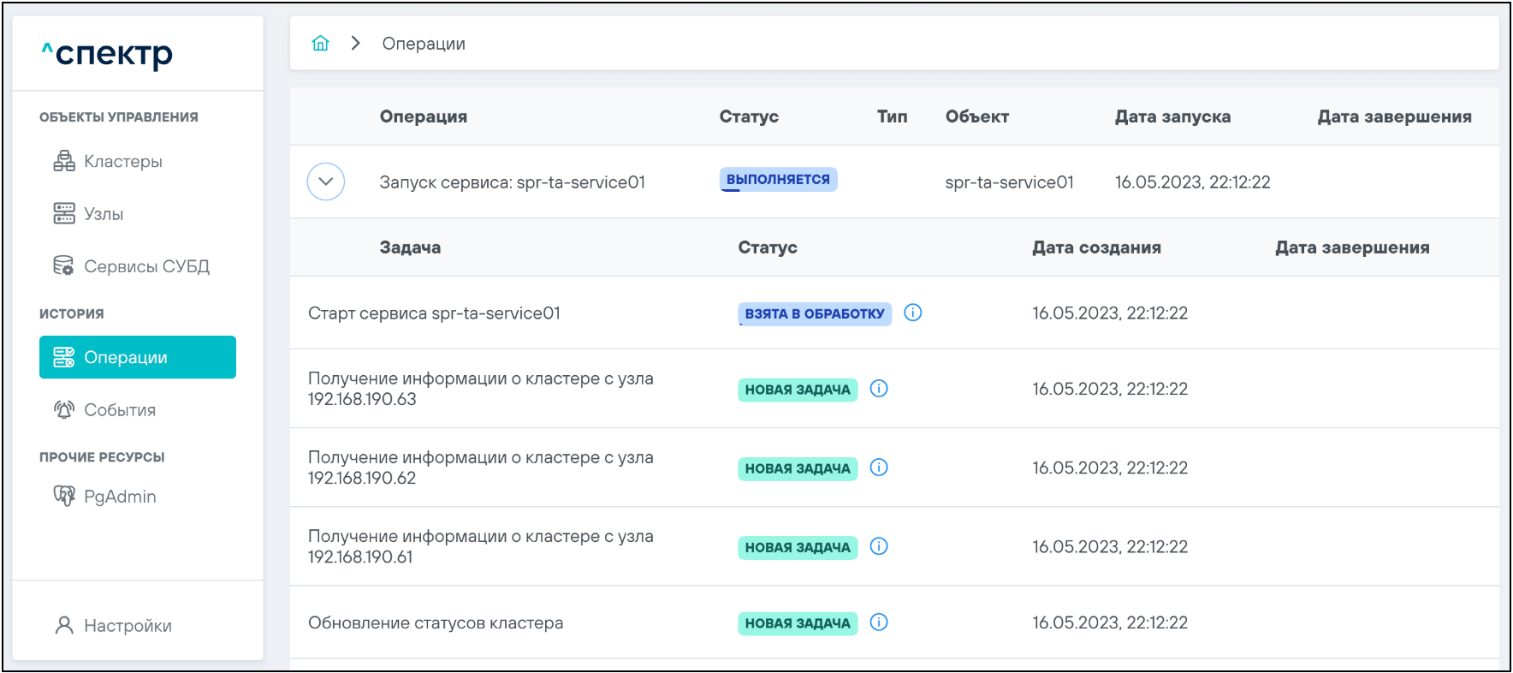Click info icon for node 192.168.190.62 task
This screenshot has width=1513, height=673.
tap(879, 467)
